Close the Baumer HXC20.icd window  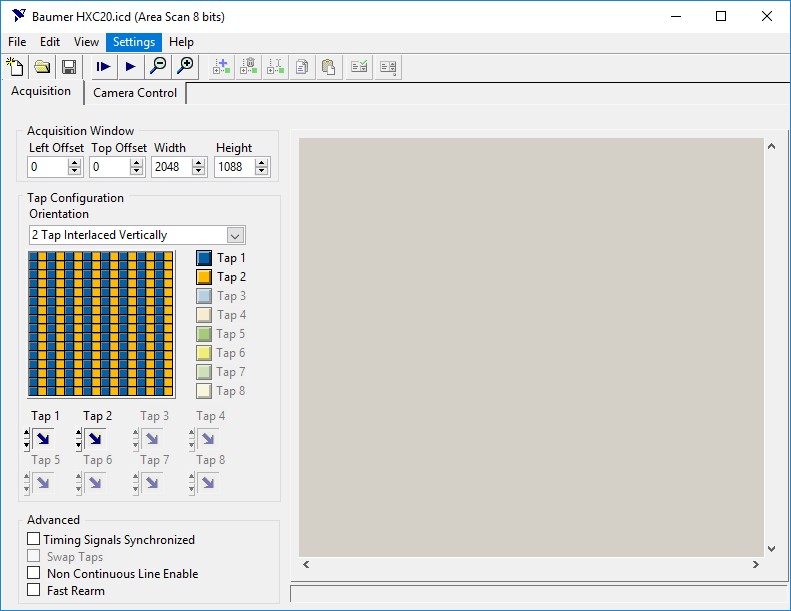click(x=767, y=16)
